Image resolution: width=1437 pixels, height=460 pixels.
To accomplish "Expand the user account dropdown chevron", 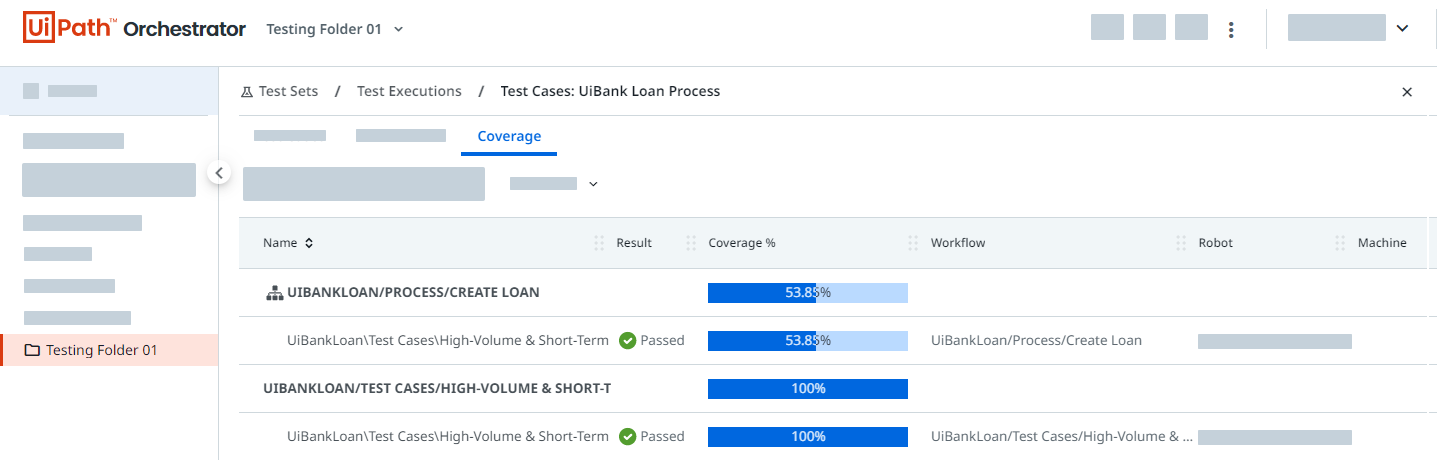I will [x=1402, y=29].
